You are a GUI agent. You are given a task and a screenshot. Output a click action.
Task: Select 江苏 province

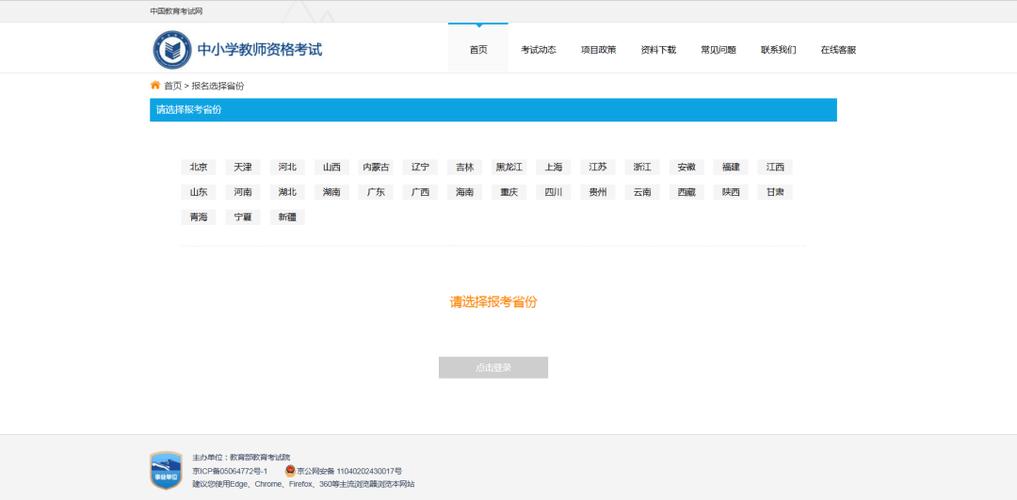[x=598, y=167]
